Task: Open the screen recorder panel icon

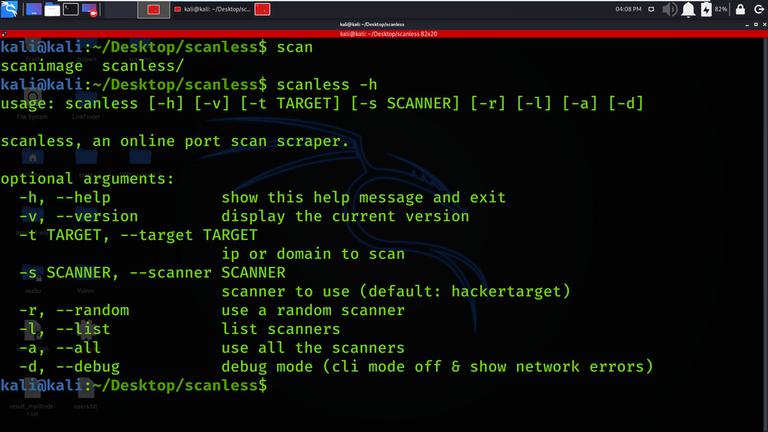Action: [90, 10]
